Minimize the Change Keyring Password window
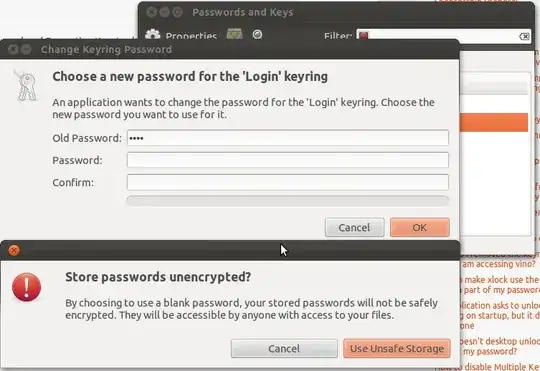The image size is (540, 371). (26, 50)
